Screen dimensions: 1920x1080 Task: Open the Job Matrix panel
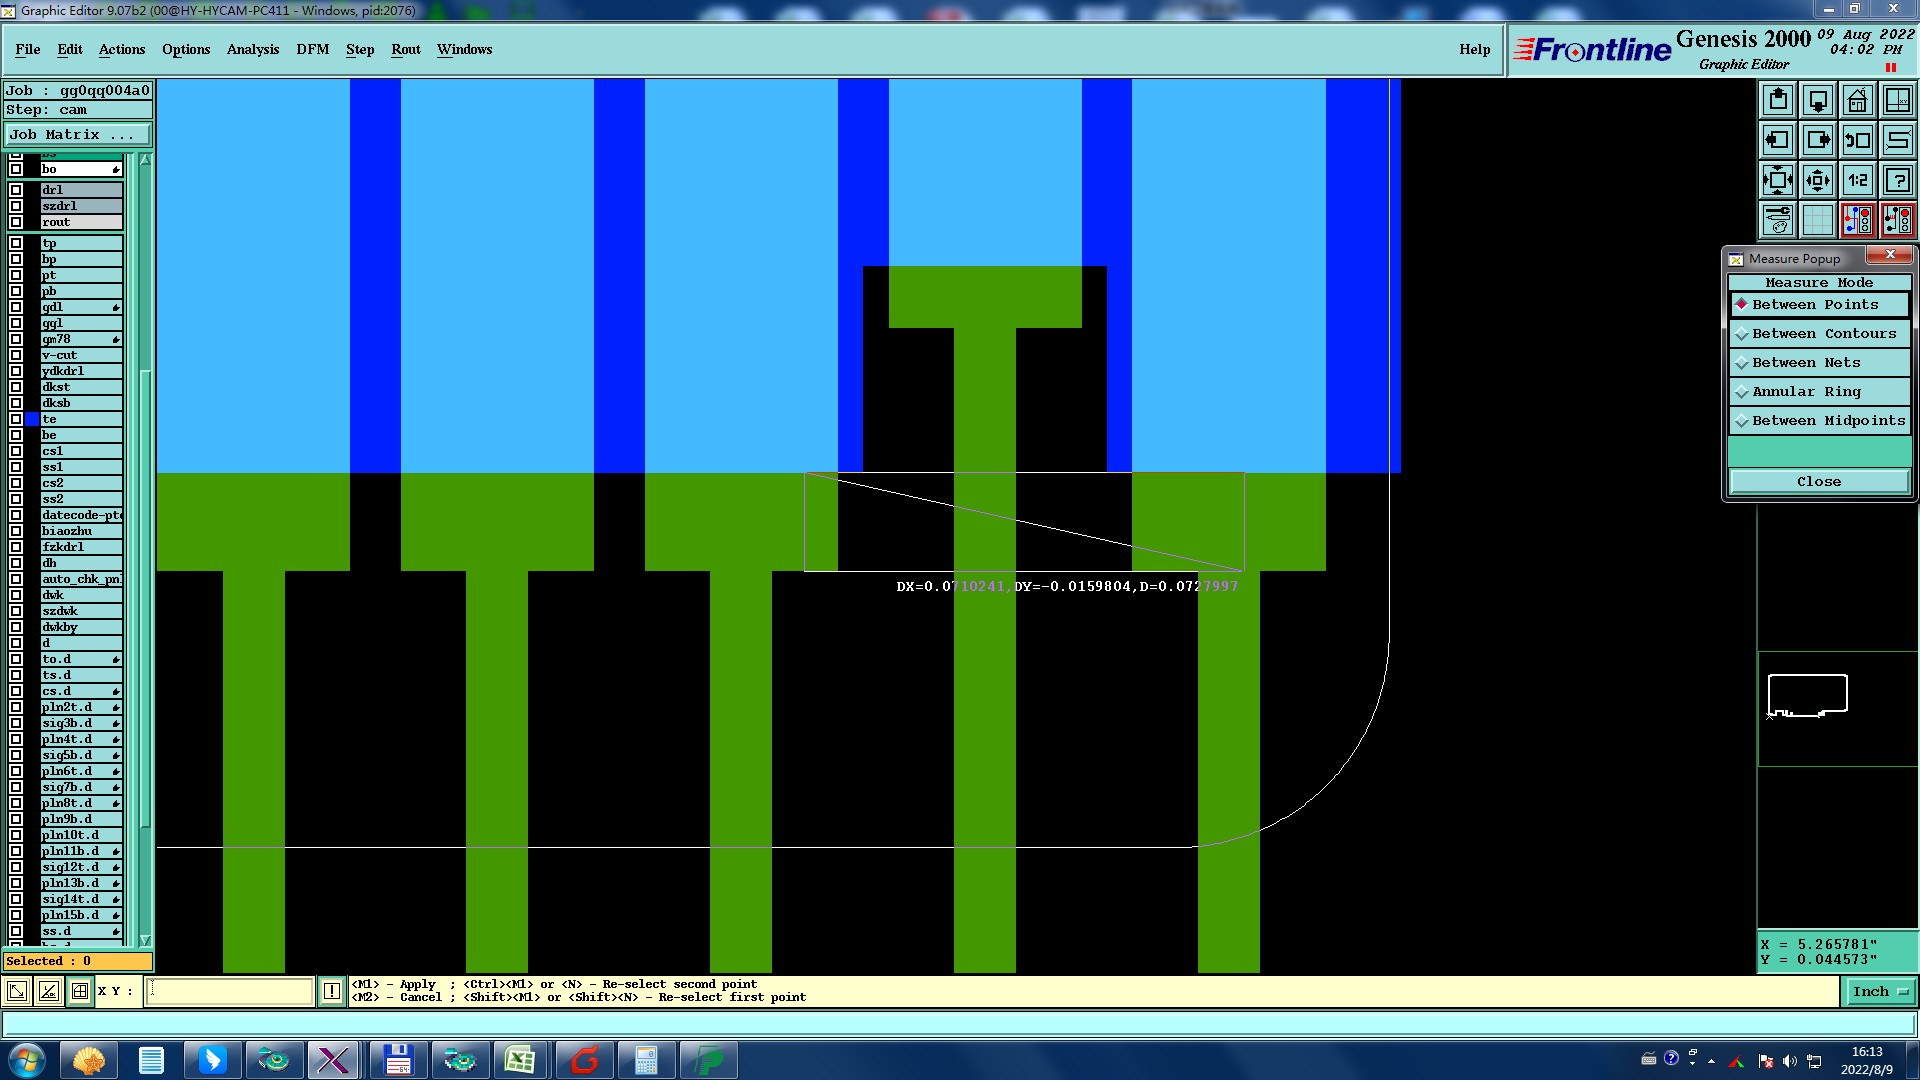pyautogui.click(x=78, y=135)
